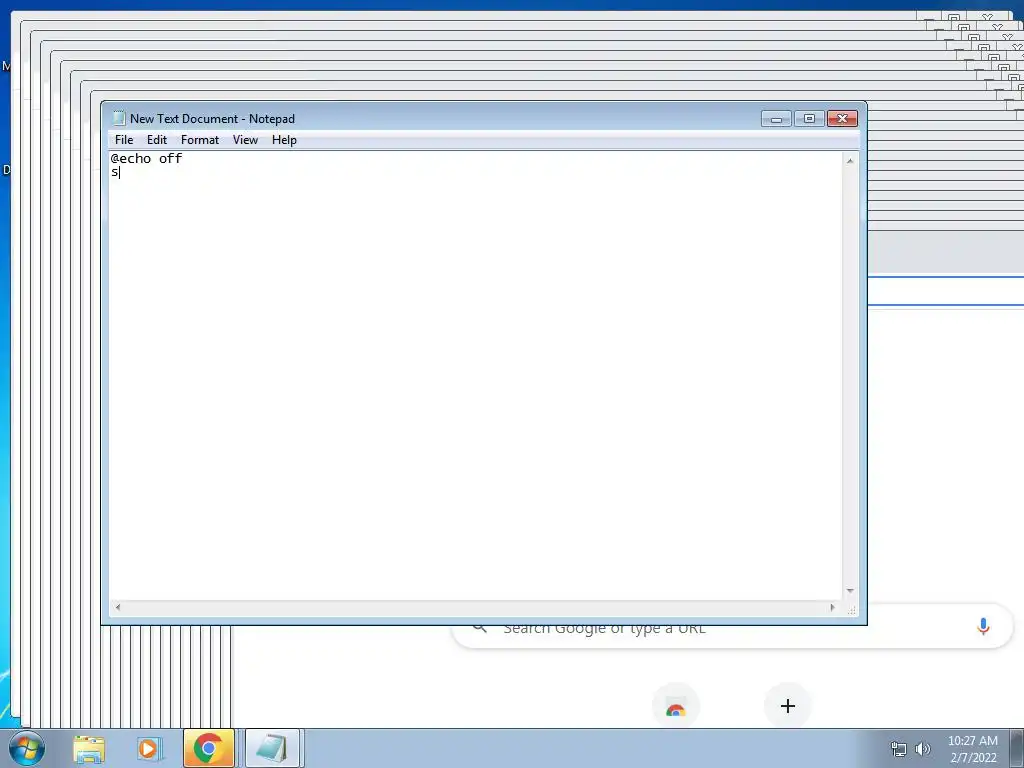
Task: Click the Show desktop button on the taskbar
Action: coord(1017,748)
